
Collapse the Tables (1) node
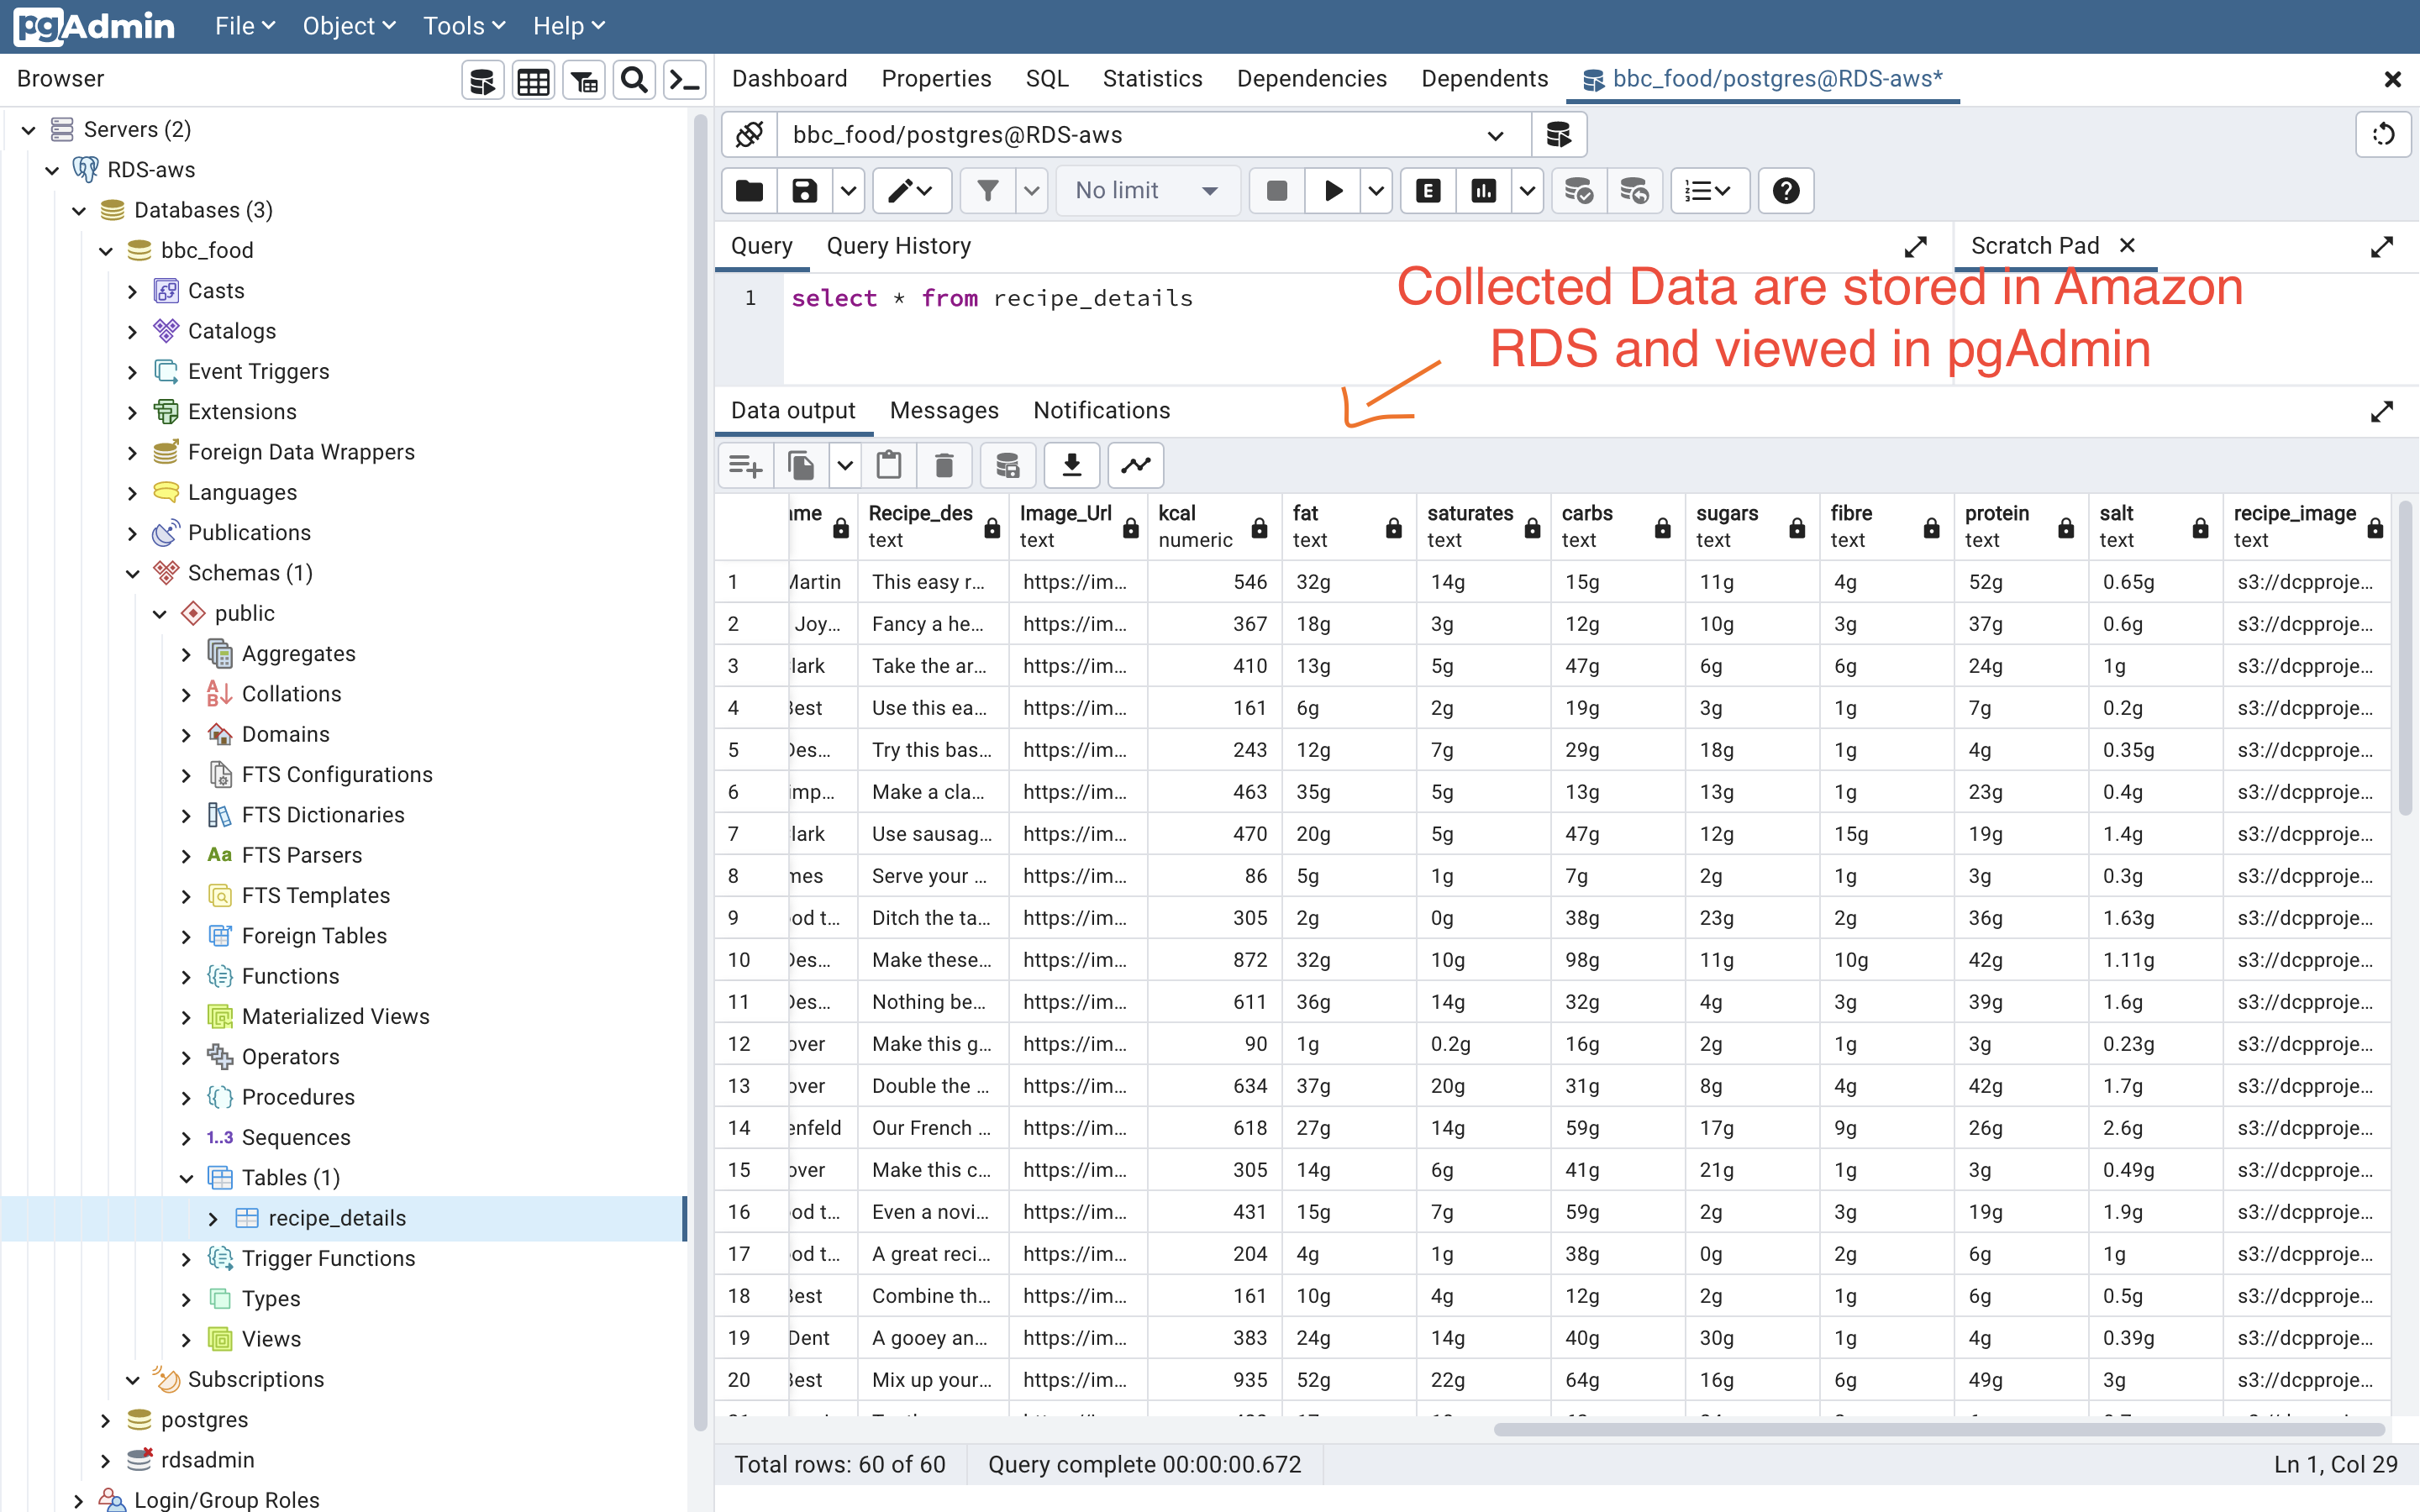(186, 1178)
